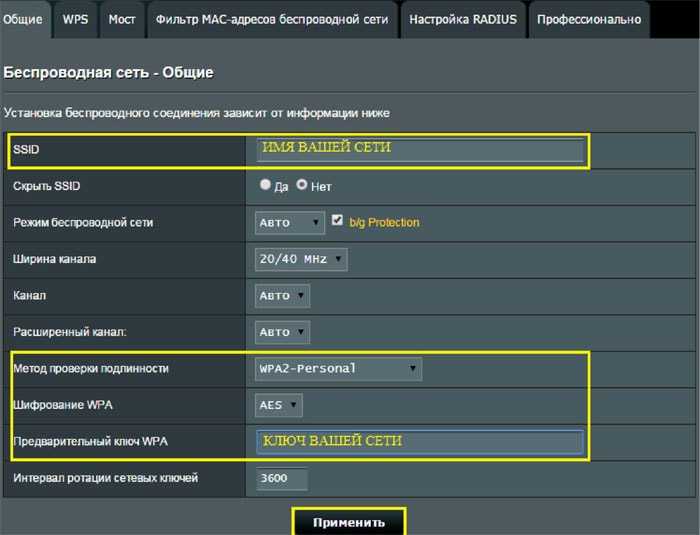Select Да for Скрыть SSID
Viewport: 700px width, 535px height.
(265, 184)
